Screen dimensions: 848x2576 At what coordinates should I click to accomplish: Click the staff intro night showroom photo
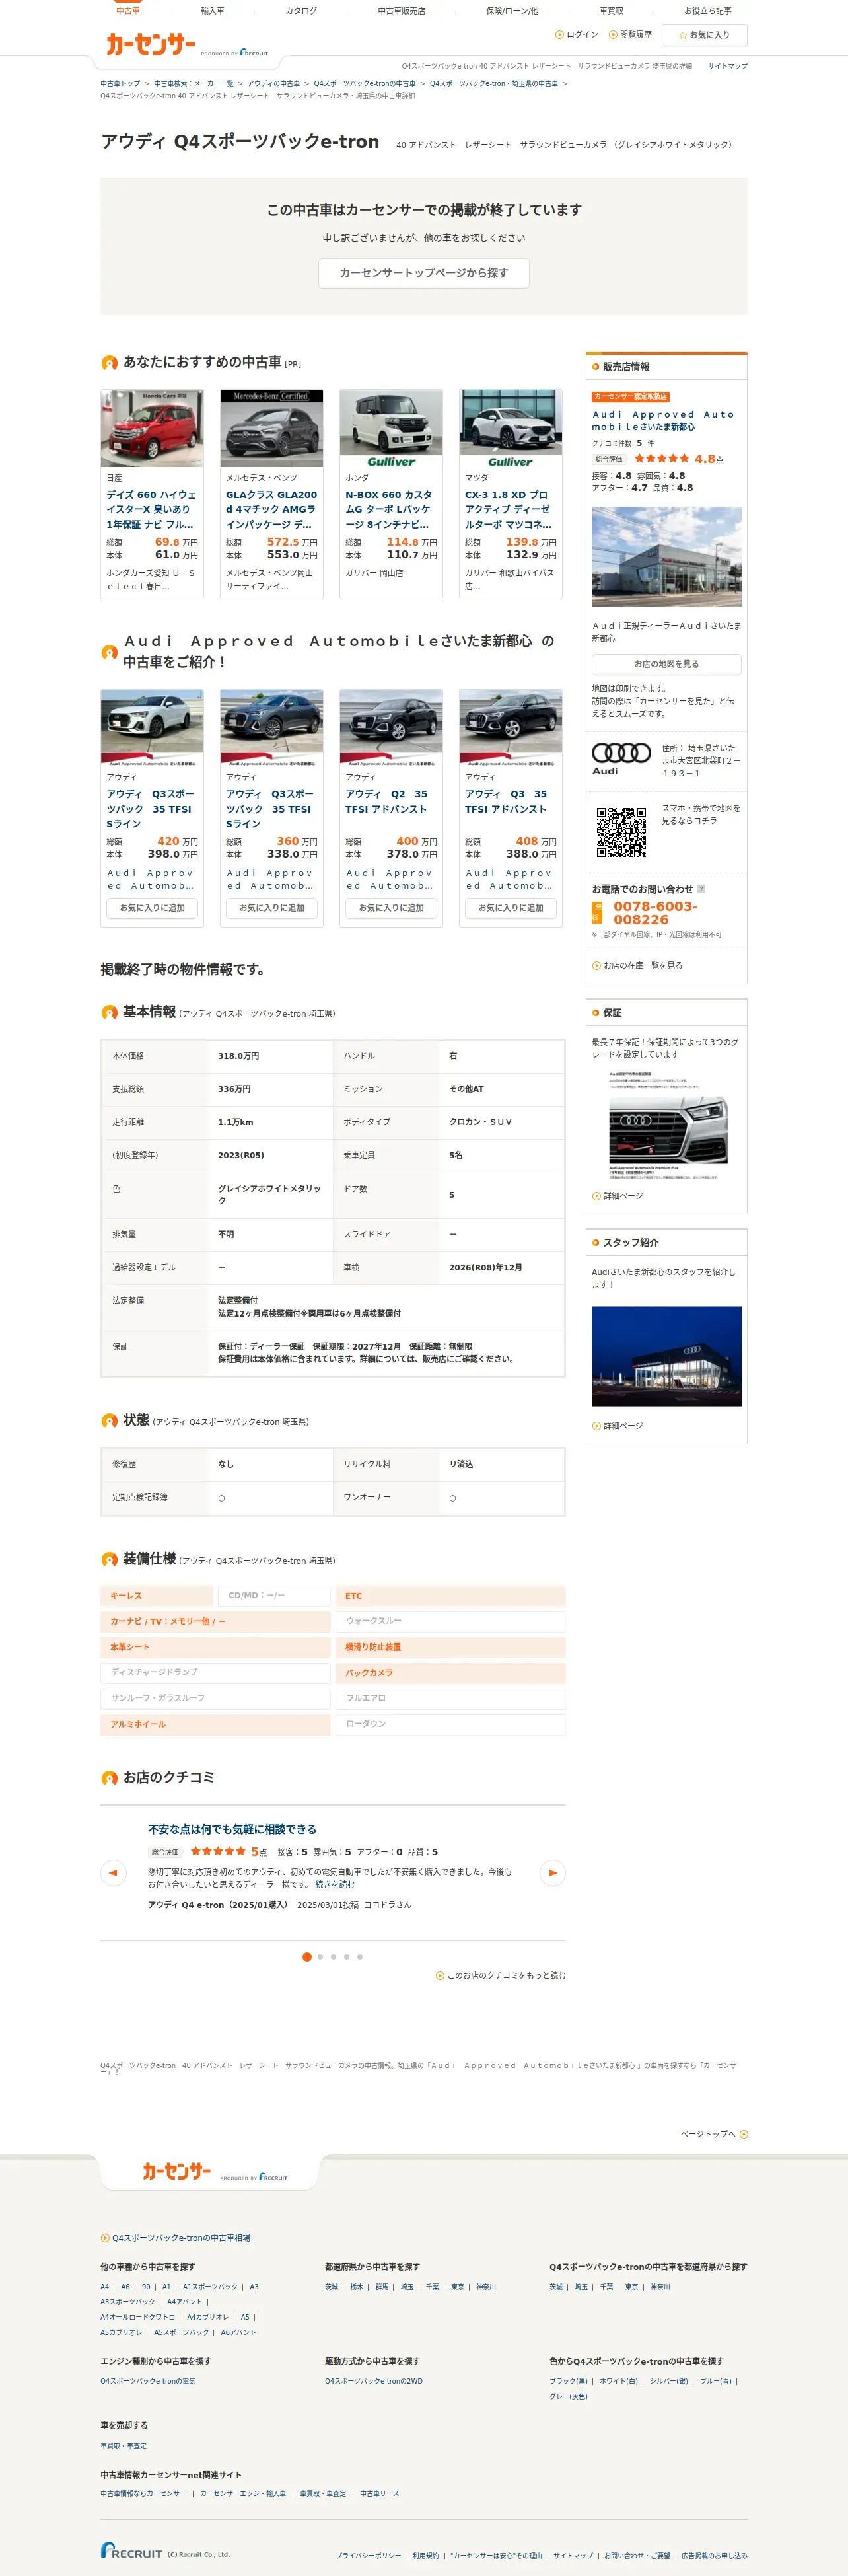[666, 1356]
